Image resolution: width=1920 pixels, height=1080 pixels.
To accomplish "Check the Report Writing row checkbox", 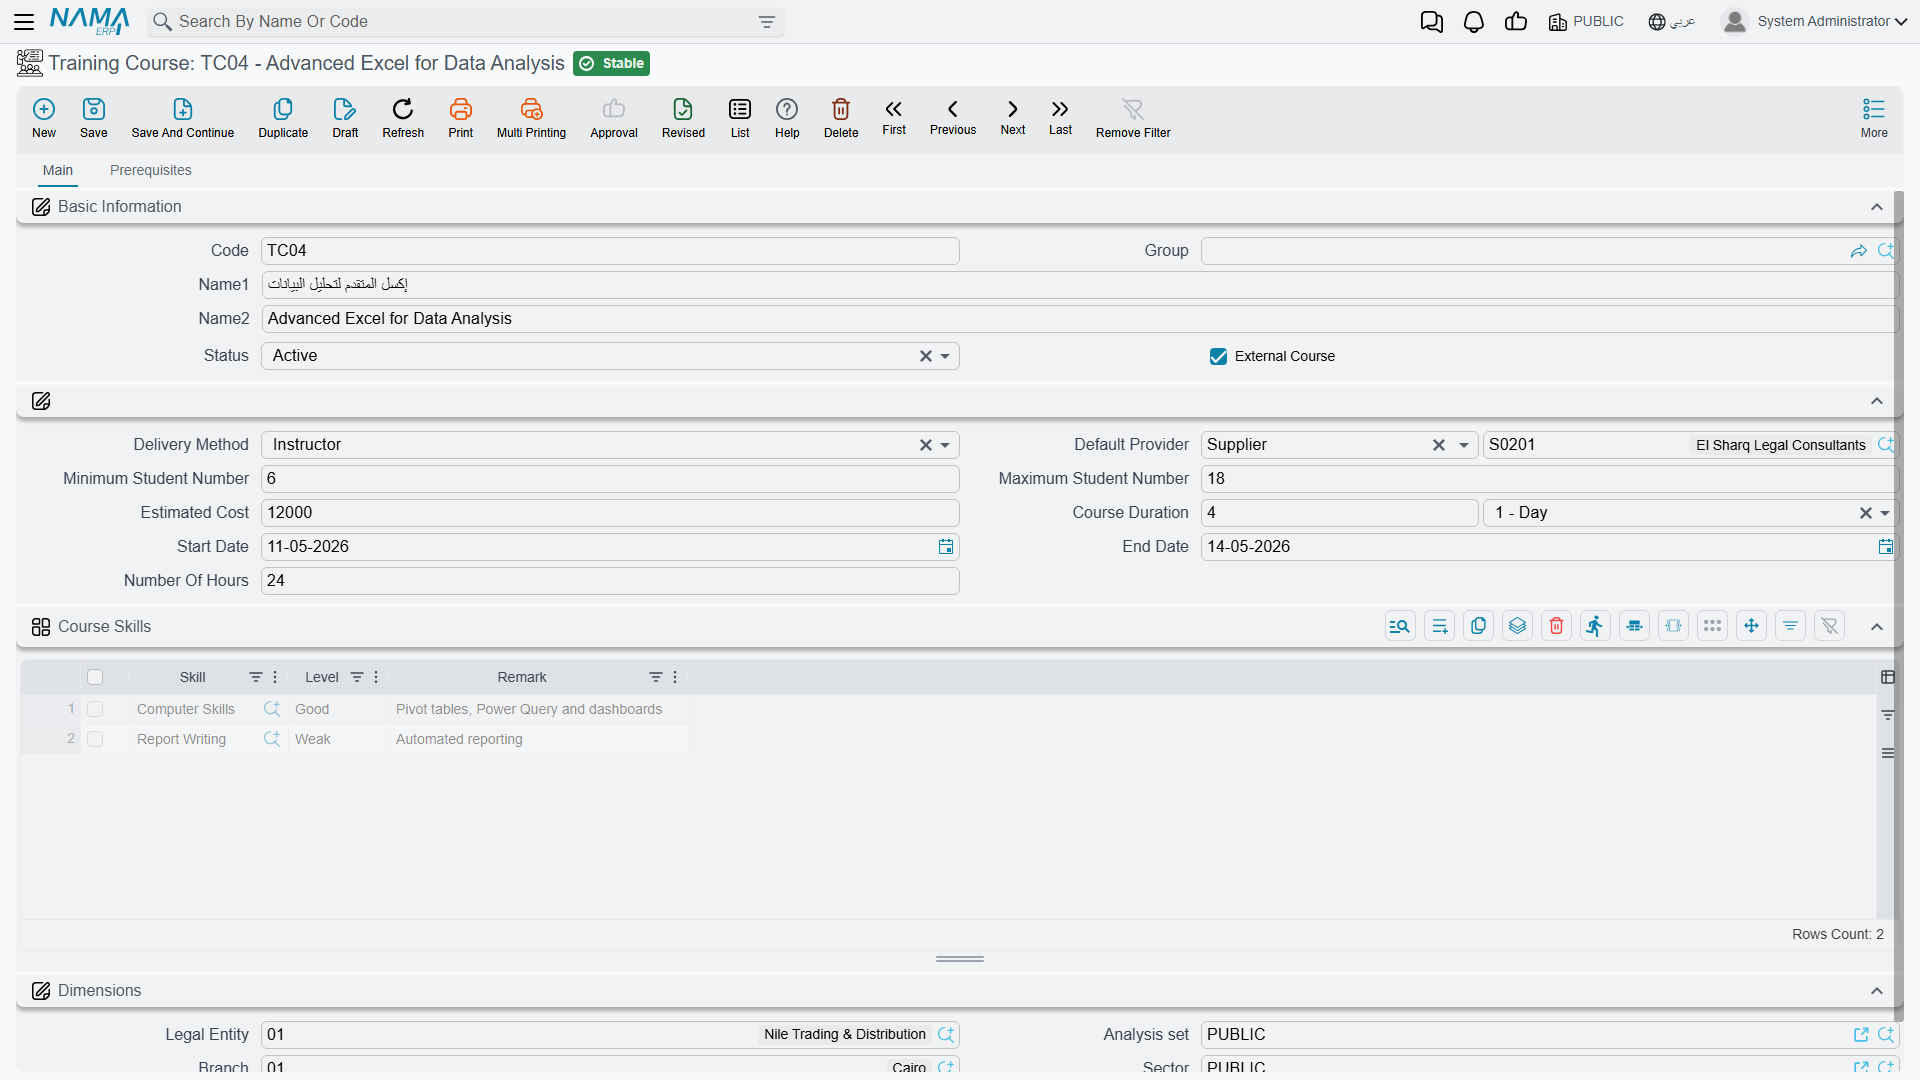I will pos(95,739).
